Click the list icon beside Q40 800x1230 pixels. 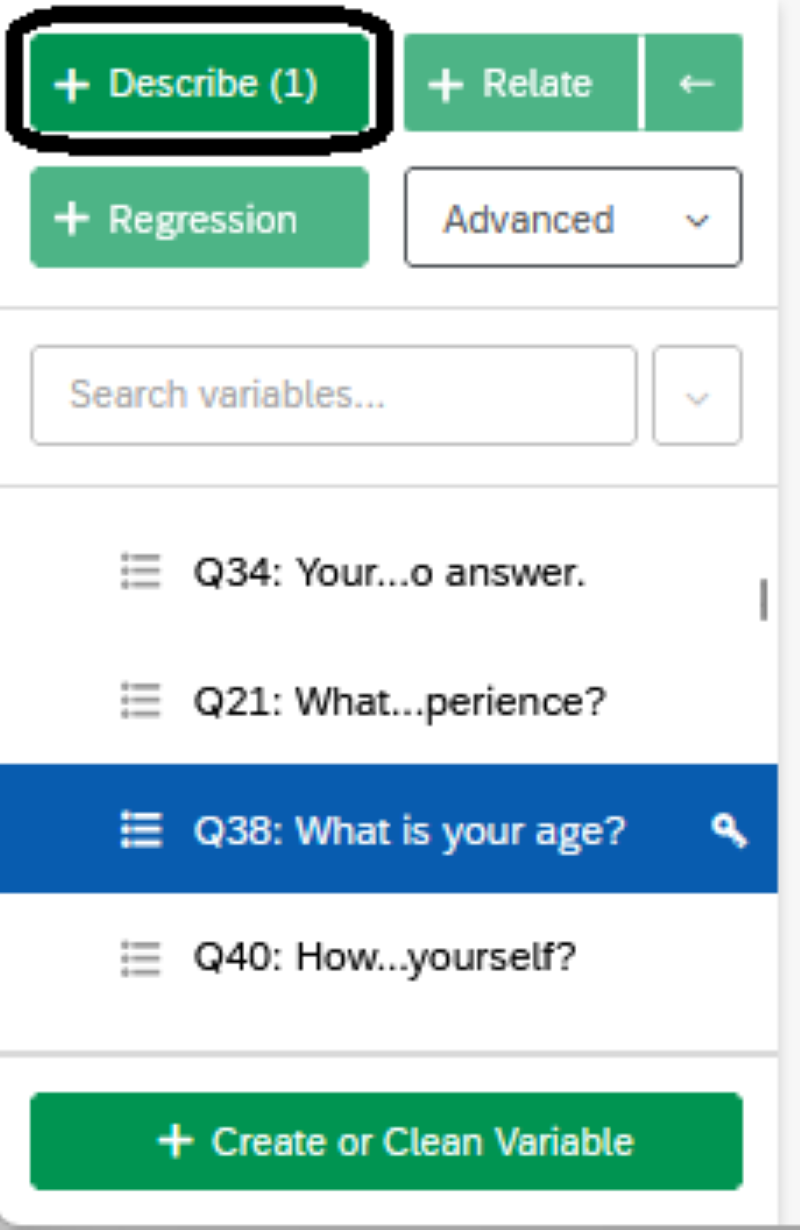click(140, 958)
